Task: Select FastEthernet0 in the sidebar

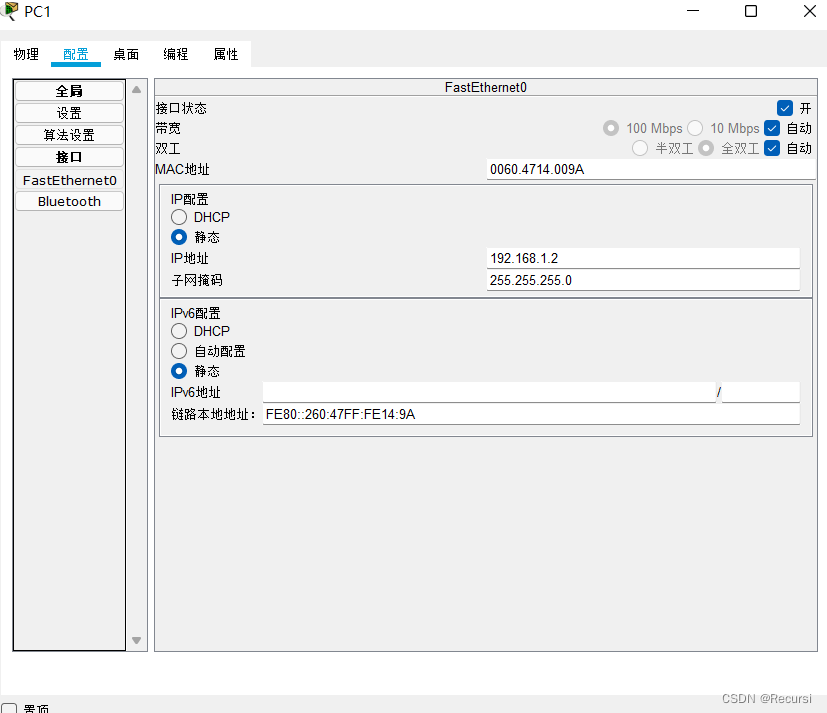Action: pyautogui.click(x=70, y=180)
